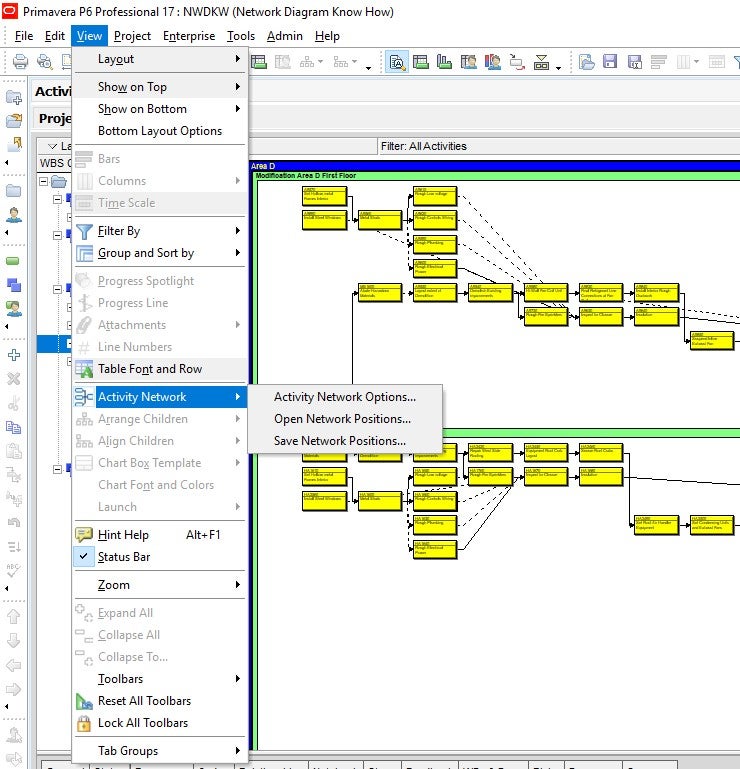
Task: Click the Delete X sidebar icon
Action: click(x=14, y=379)
